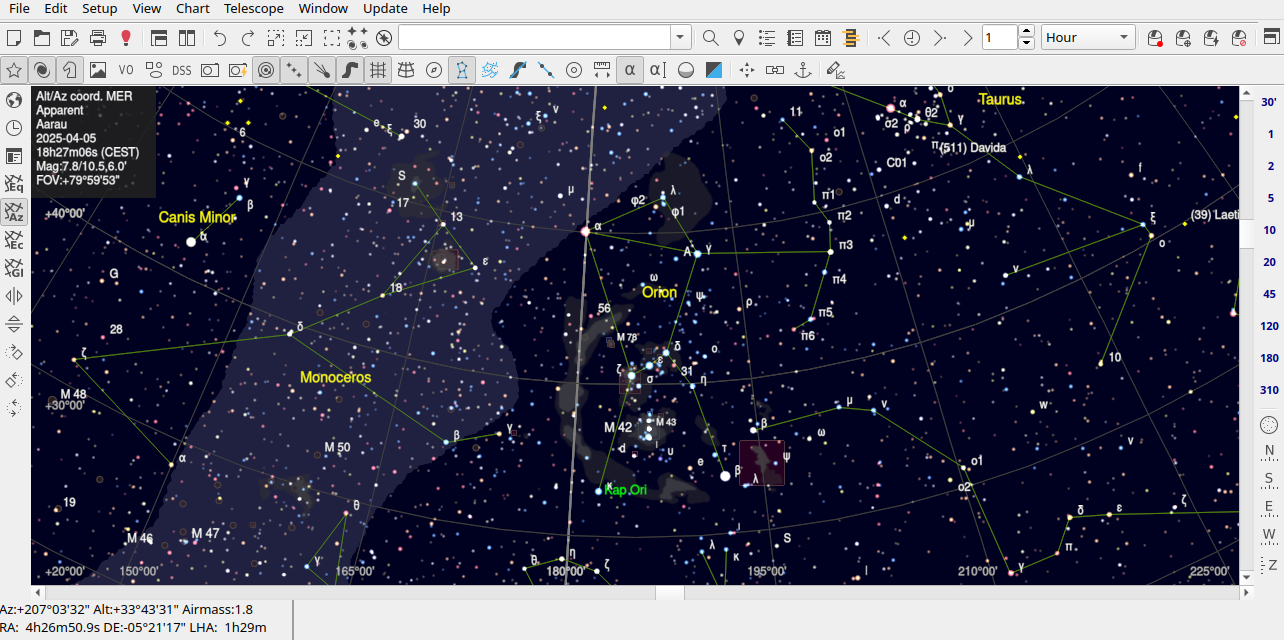Click the globe icon in left sidebar
This screenshot has height=640, width=1284.
(14, 100)
